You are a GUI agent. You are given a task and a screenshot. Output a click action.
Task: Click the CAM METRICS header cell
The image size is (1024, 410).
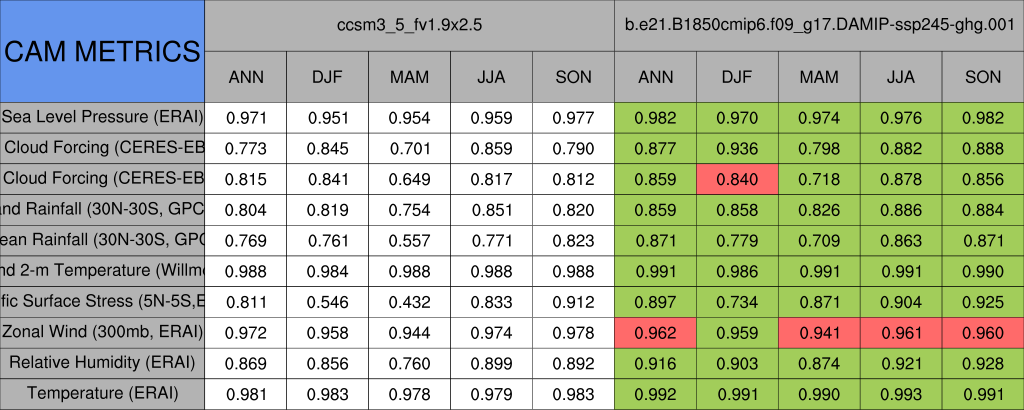pyautogui.click(x=102, y=51)
